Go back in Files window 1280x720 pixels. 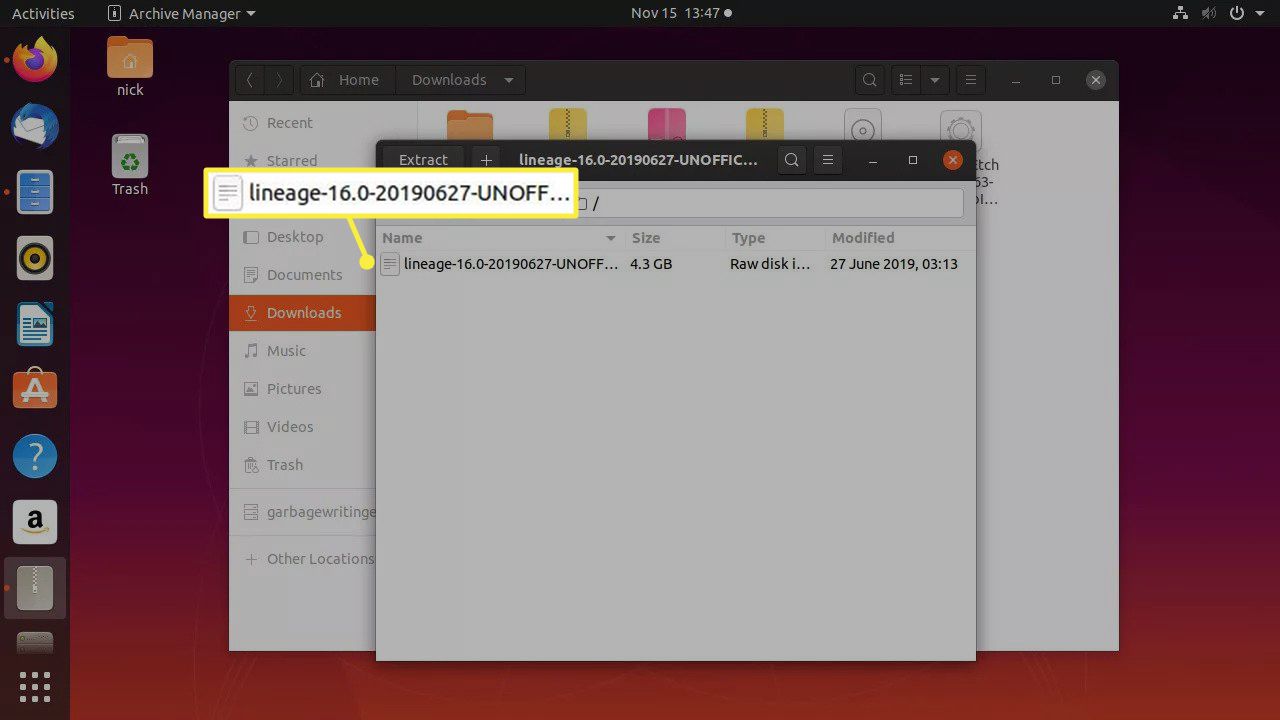250,80
